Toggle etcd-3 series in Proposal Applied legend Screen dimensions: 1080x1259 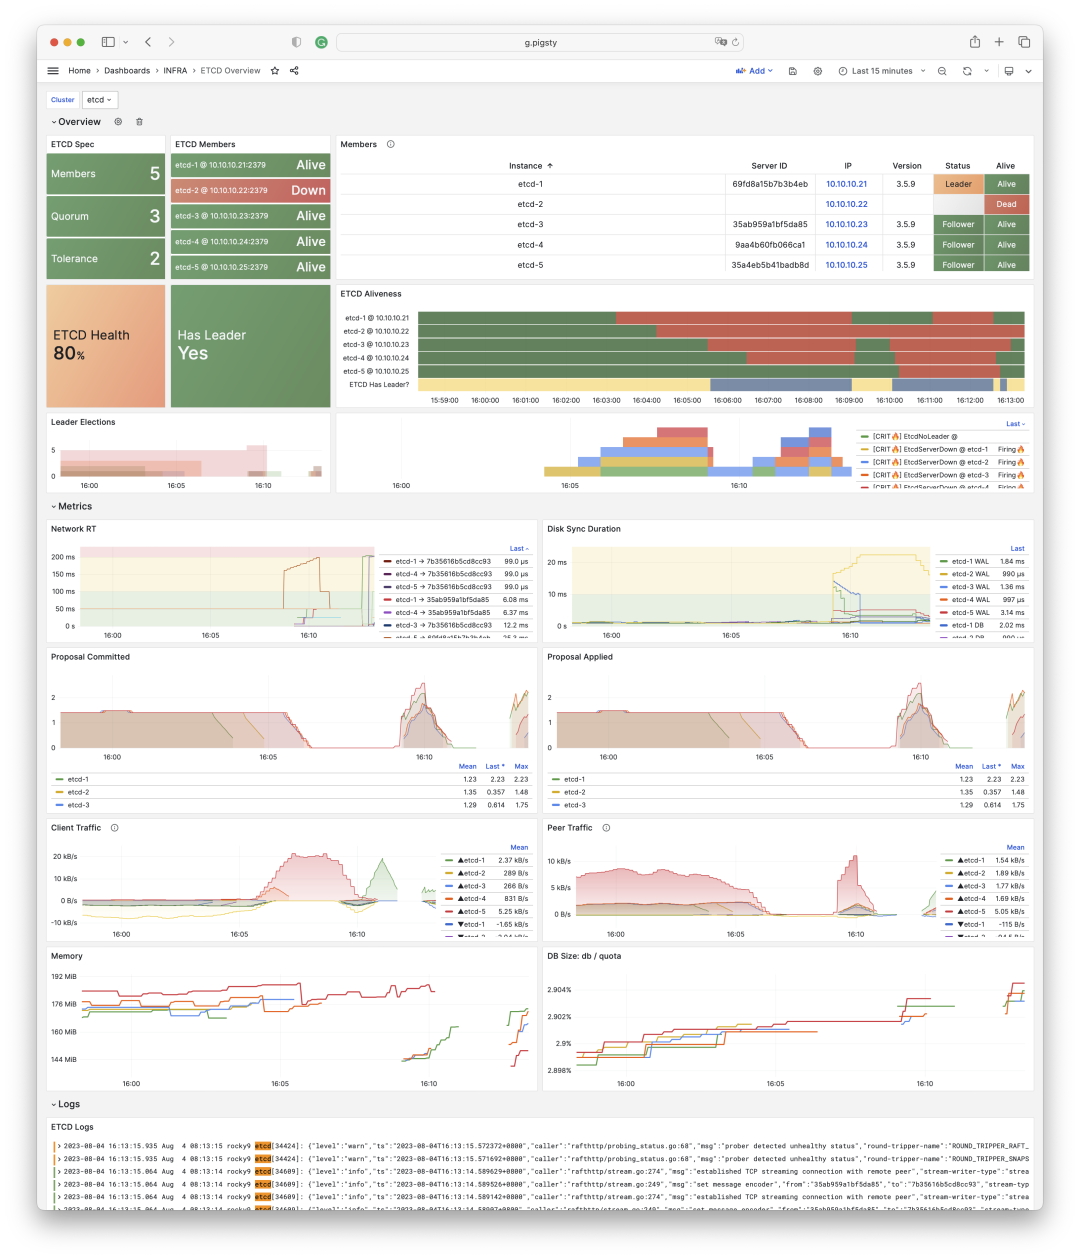tap(574, 805)
